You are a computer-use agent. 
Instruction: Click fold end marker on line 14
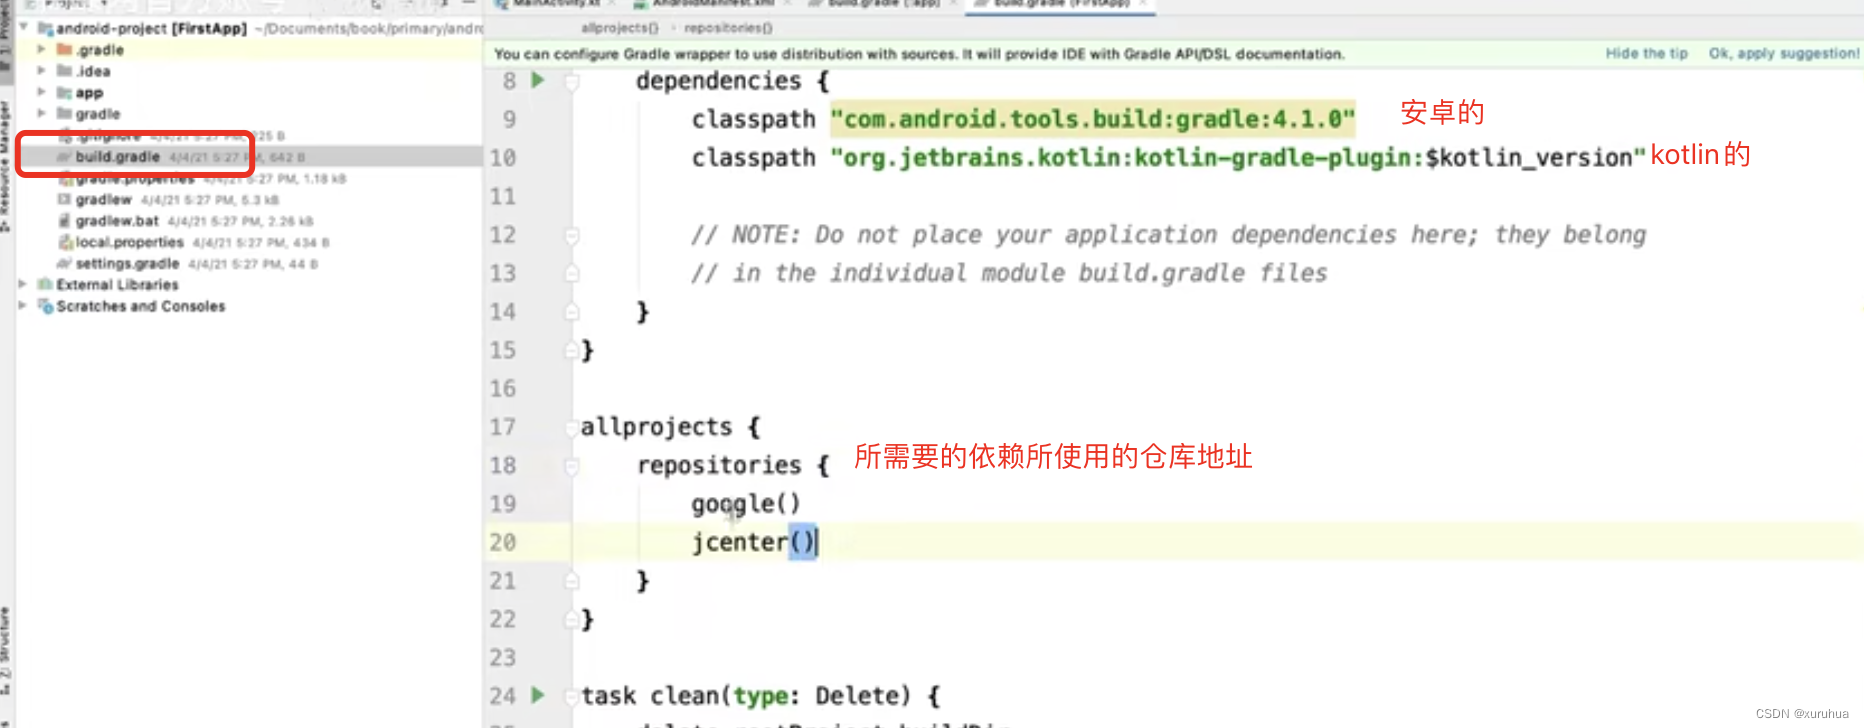click(572, 312)
